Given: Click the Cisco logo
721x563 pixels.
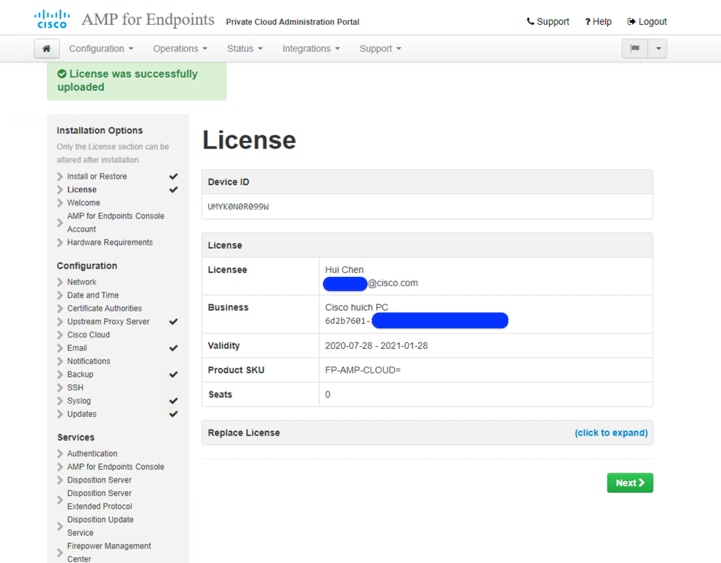Looking at the screenshot, I should click(x=52, y=20).
